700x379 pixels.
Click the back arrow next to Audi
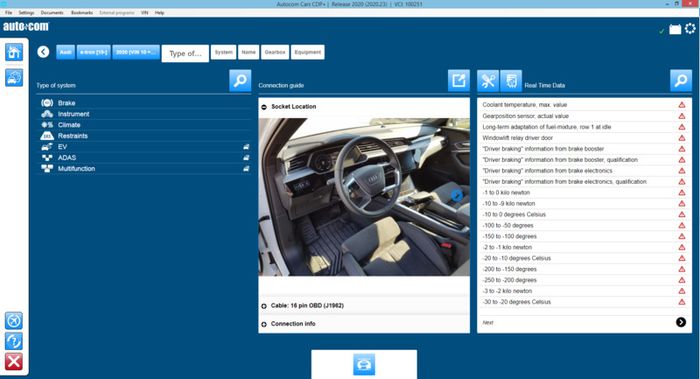coord(43,52)
